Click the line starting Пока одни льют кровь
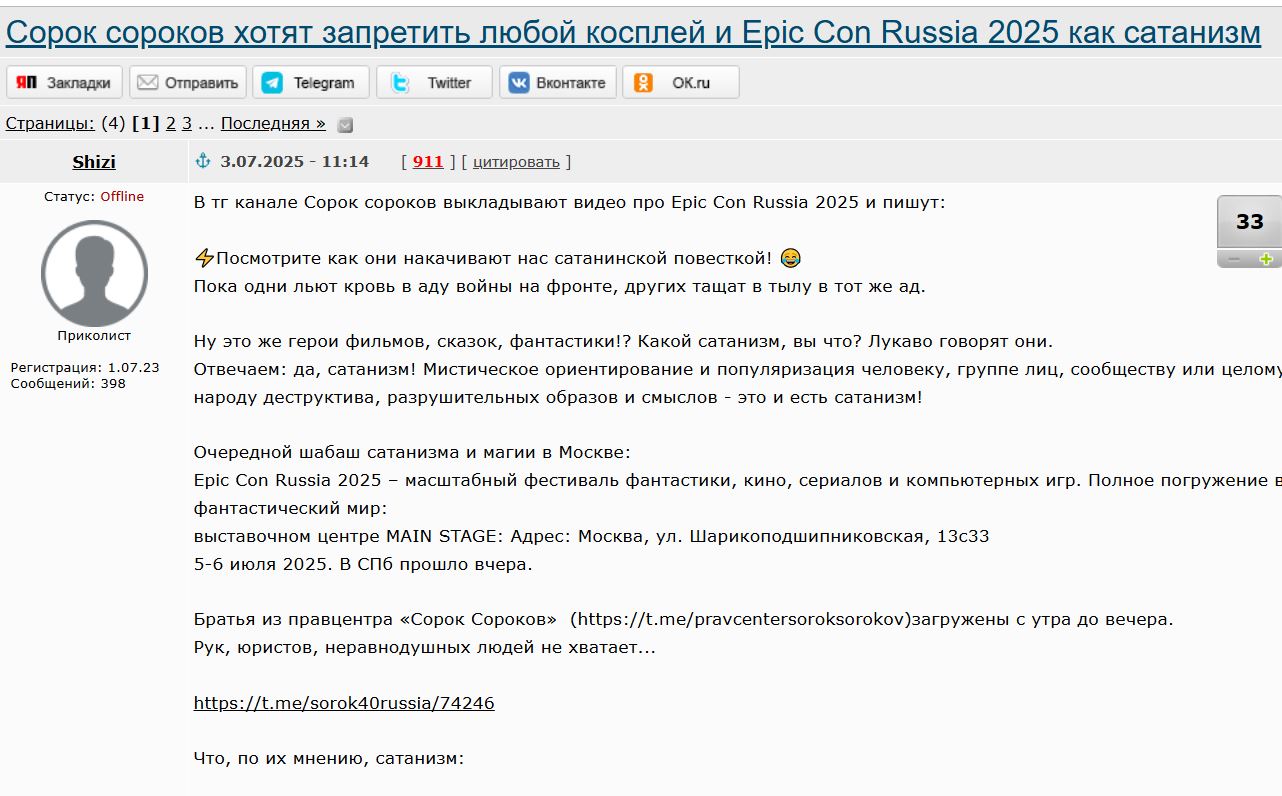Screen dimensions: 1282x796 click(x=560, y=287)
